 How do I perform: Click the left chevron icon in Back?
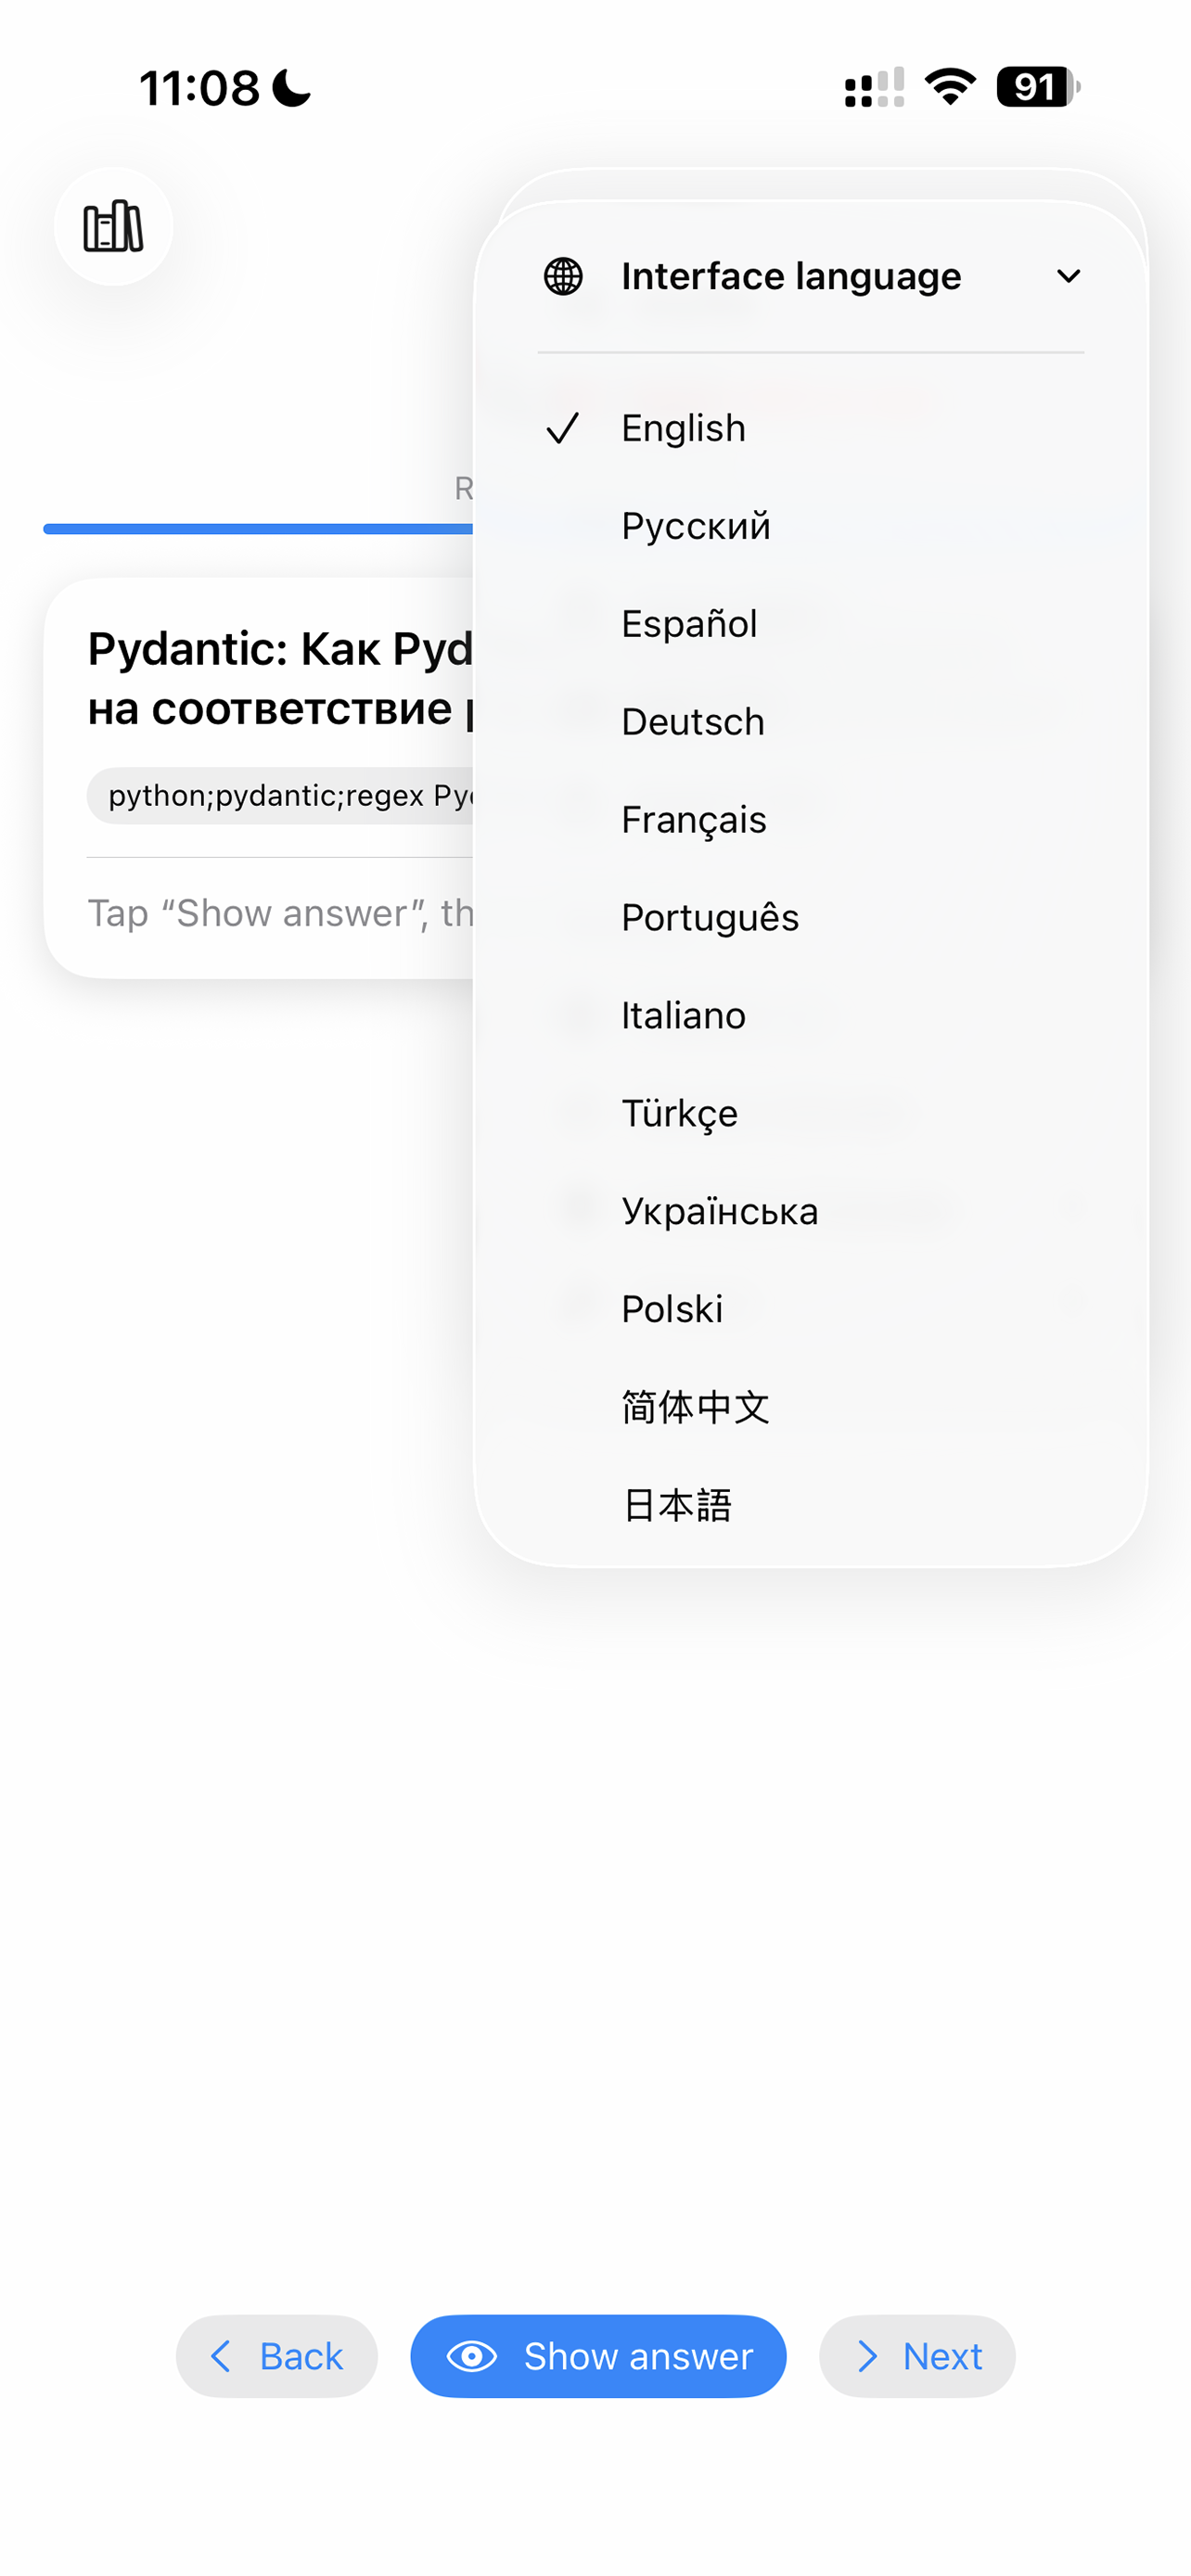coord(221,2356)
